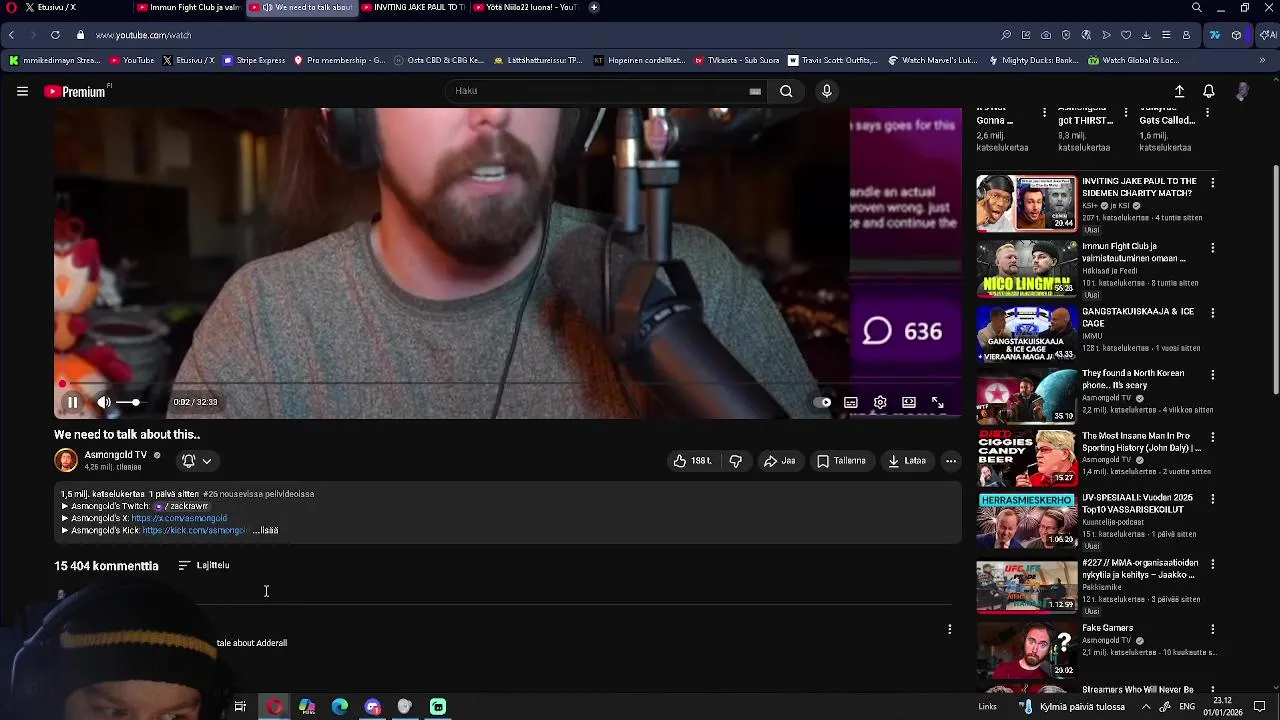1280x720 pixels.
Task: Switch to the Yötä Niilo22 luona tab
Action: tap(524, 7)
